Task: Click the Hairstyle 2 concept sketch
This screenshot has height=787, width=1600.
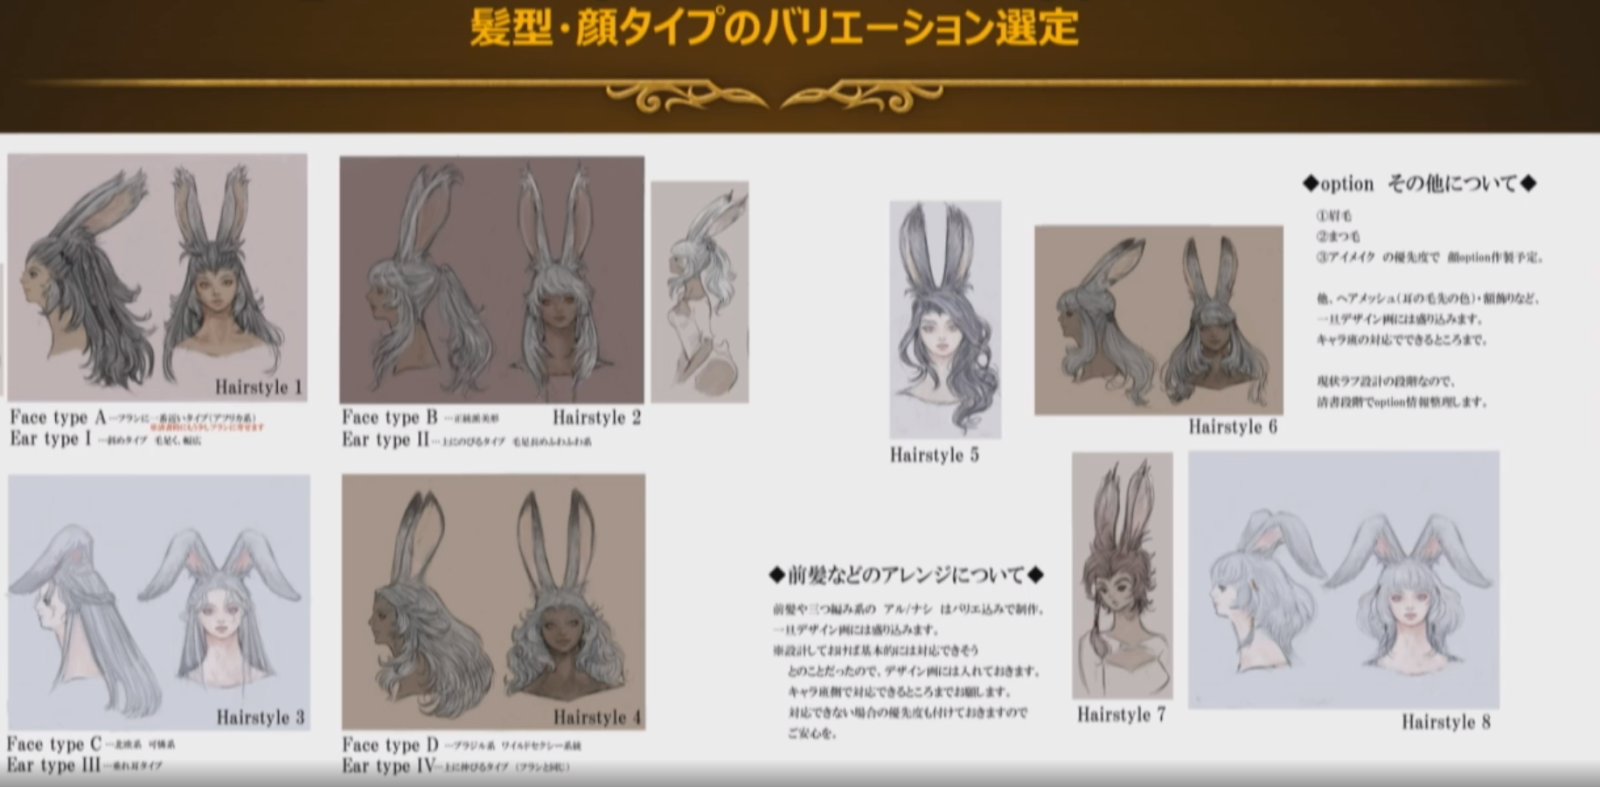Action: tap(492, 280)
